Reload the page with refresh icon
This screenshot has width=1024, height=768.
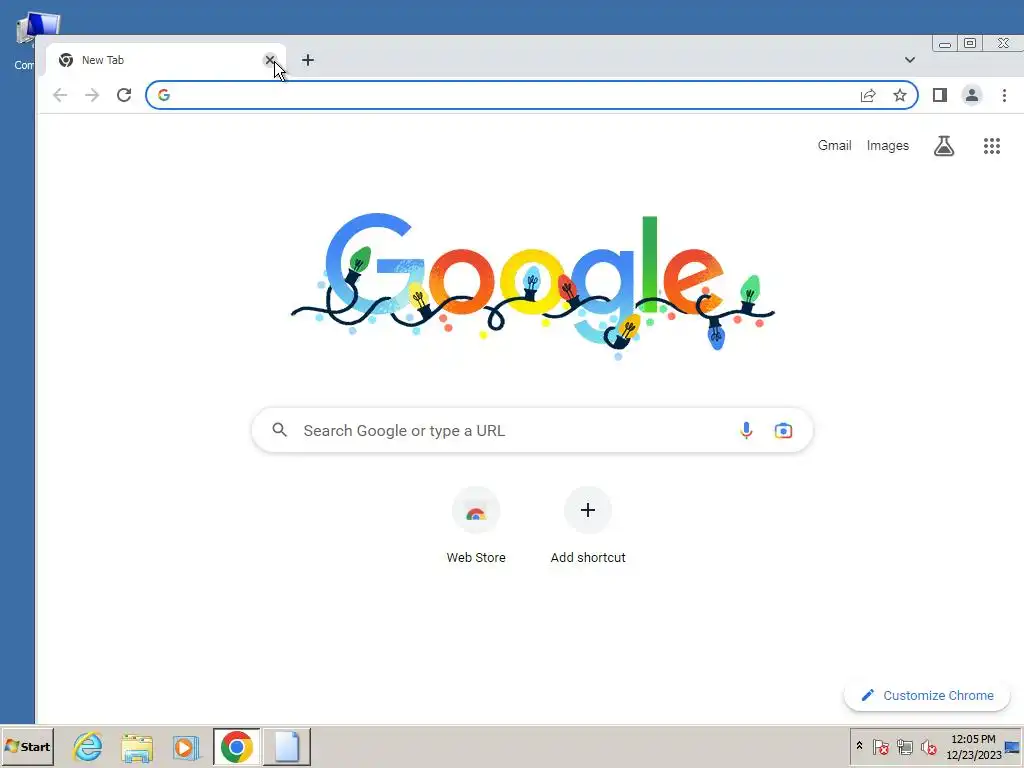(124, 95)
